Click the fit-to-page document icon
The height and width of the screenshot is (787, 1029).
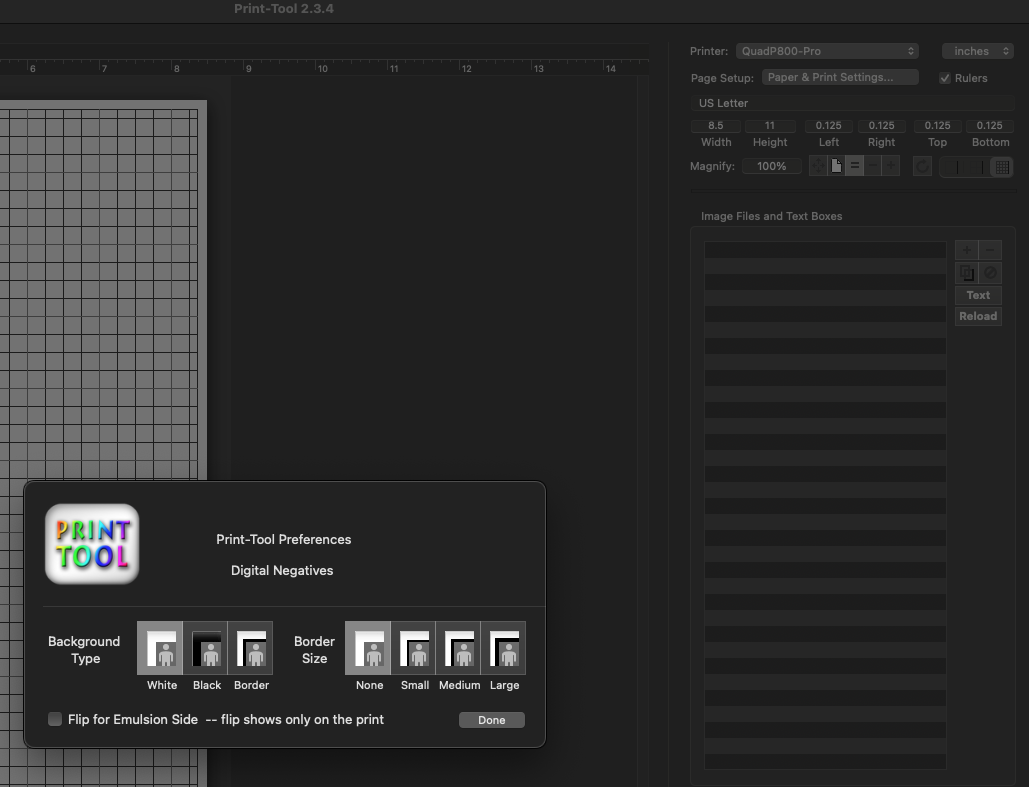pos(835,166)
